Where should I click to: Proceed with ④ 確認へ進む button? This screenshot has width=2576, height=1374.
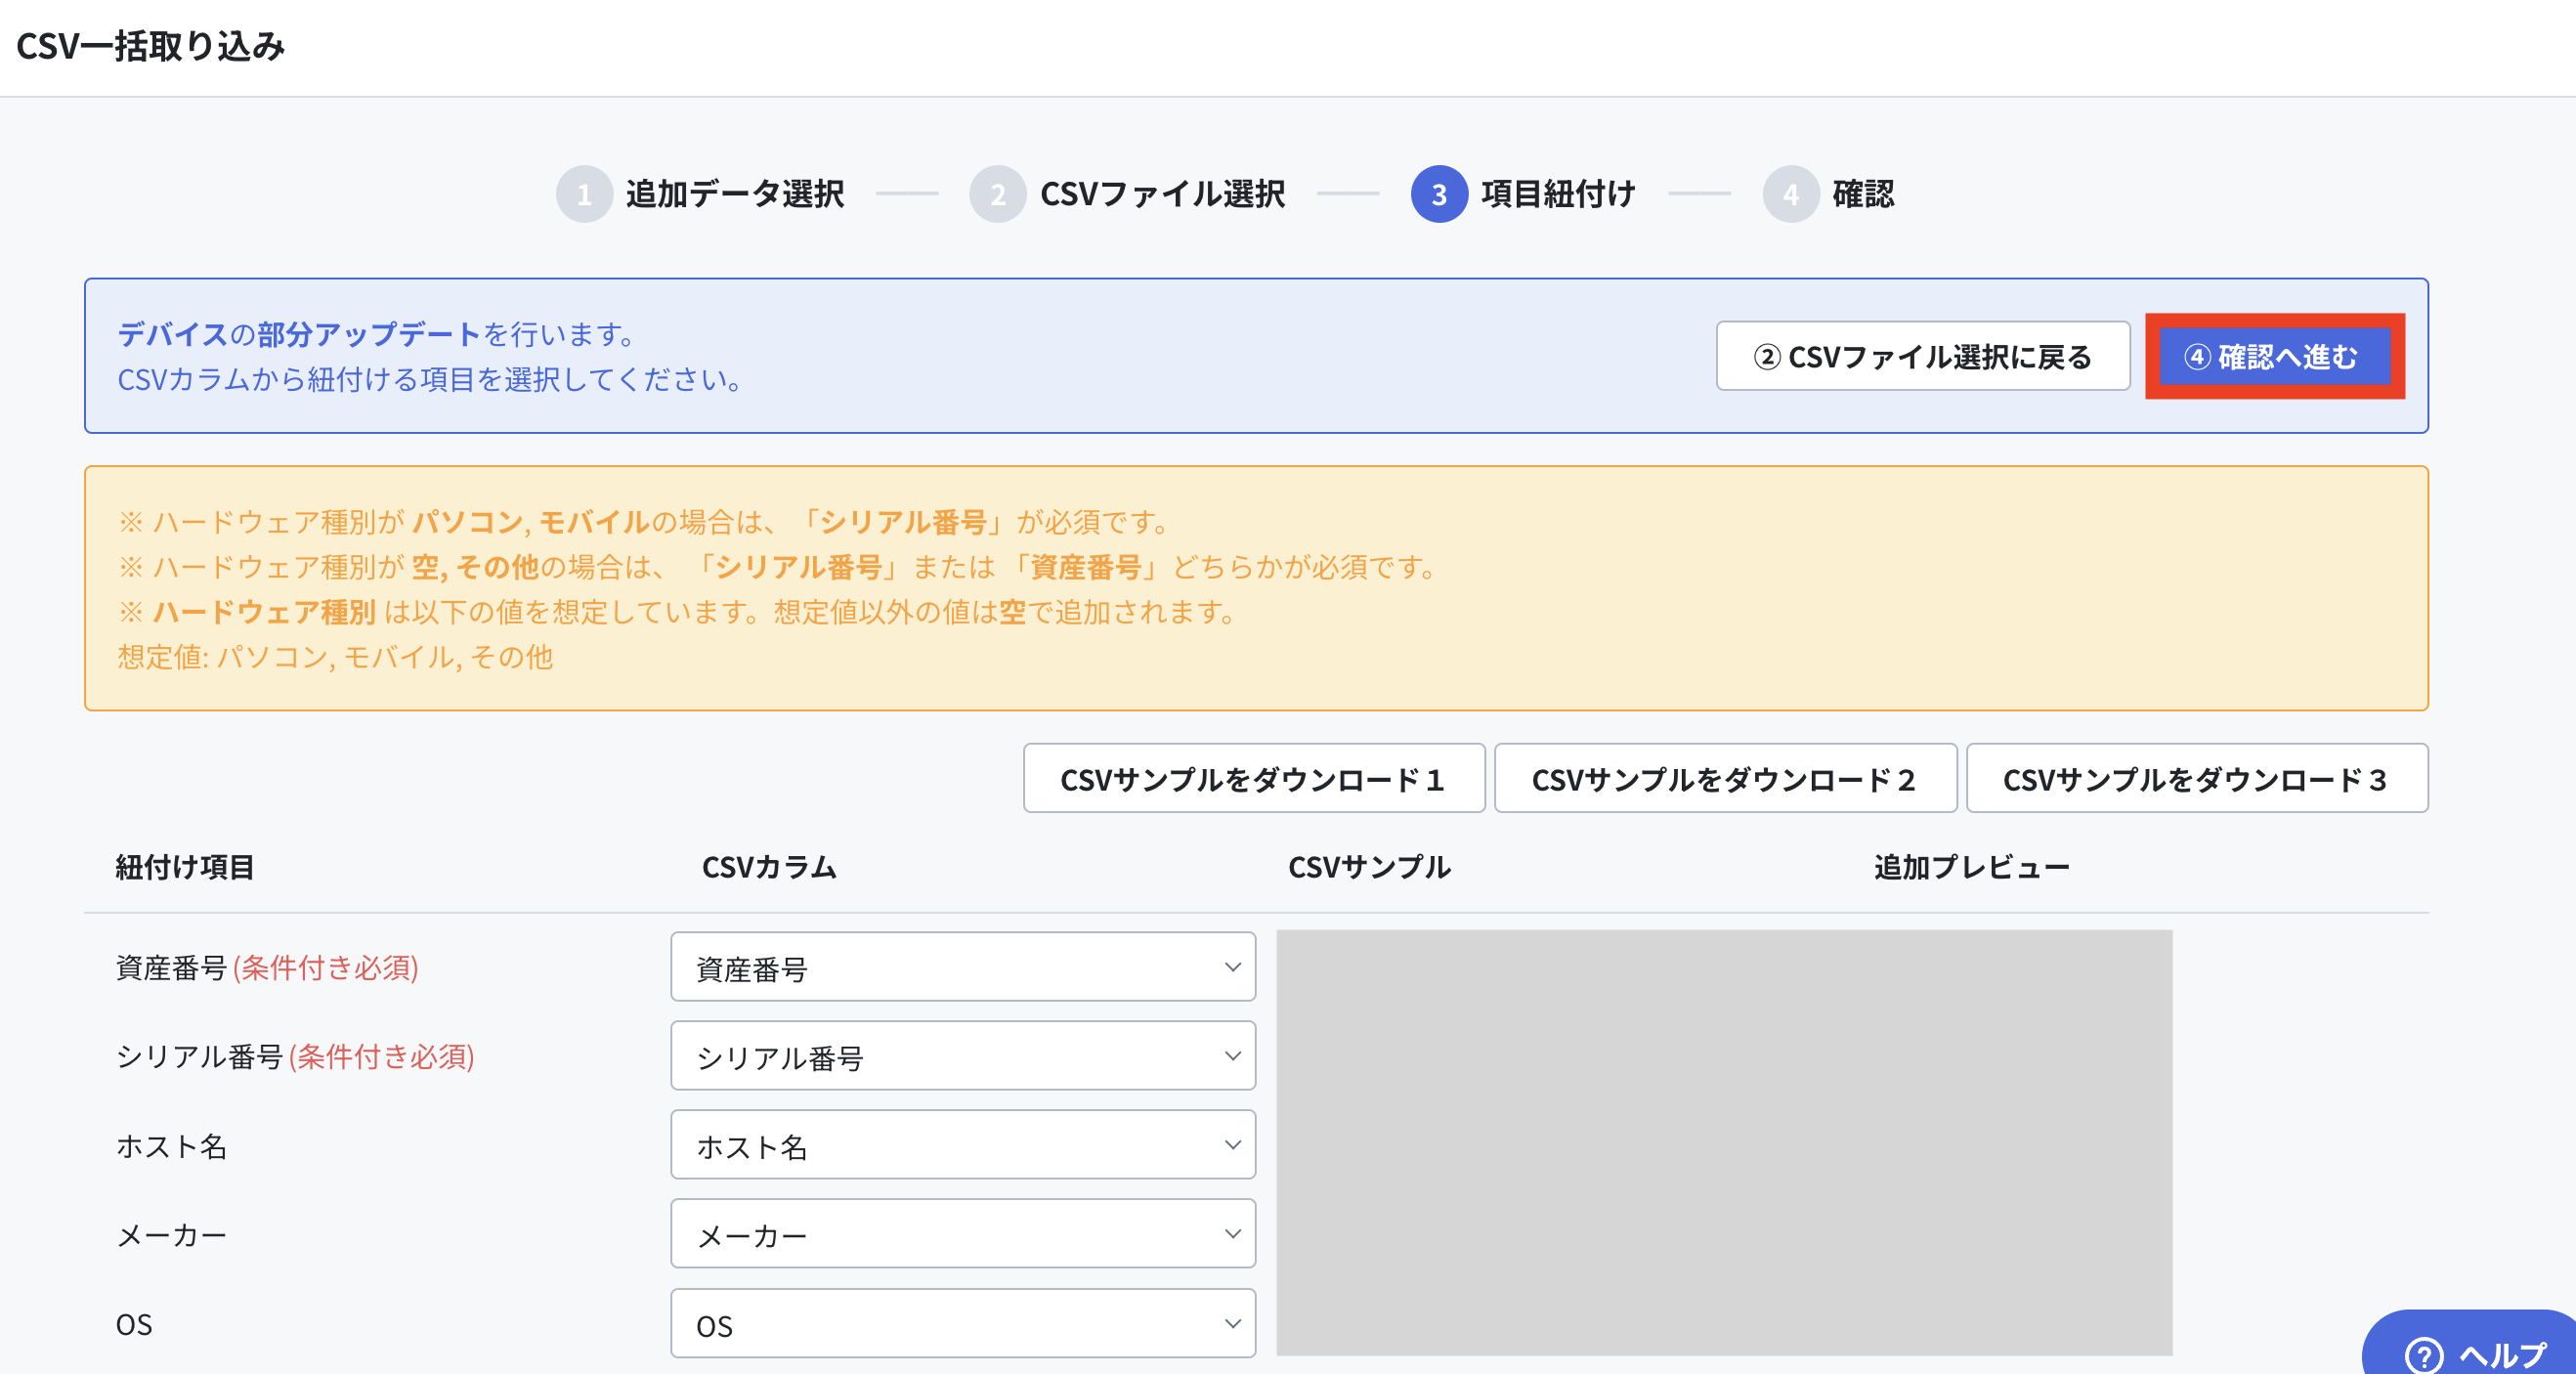coord(2275,356)
